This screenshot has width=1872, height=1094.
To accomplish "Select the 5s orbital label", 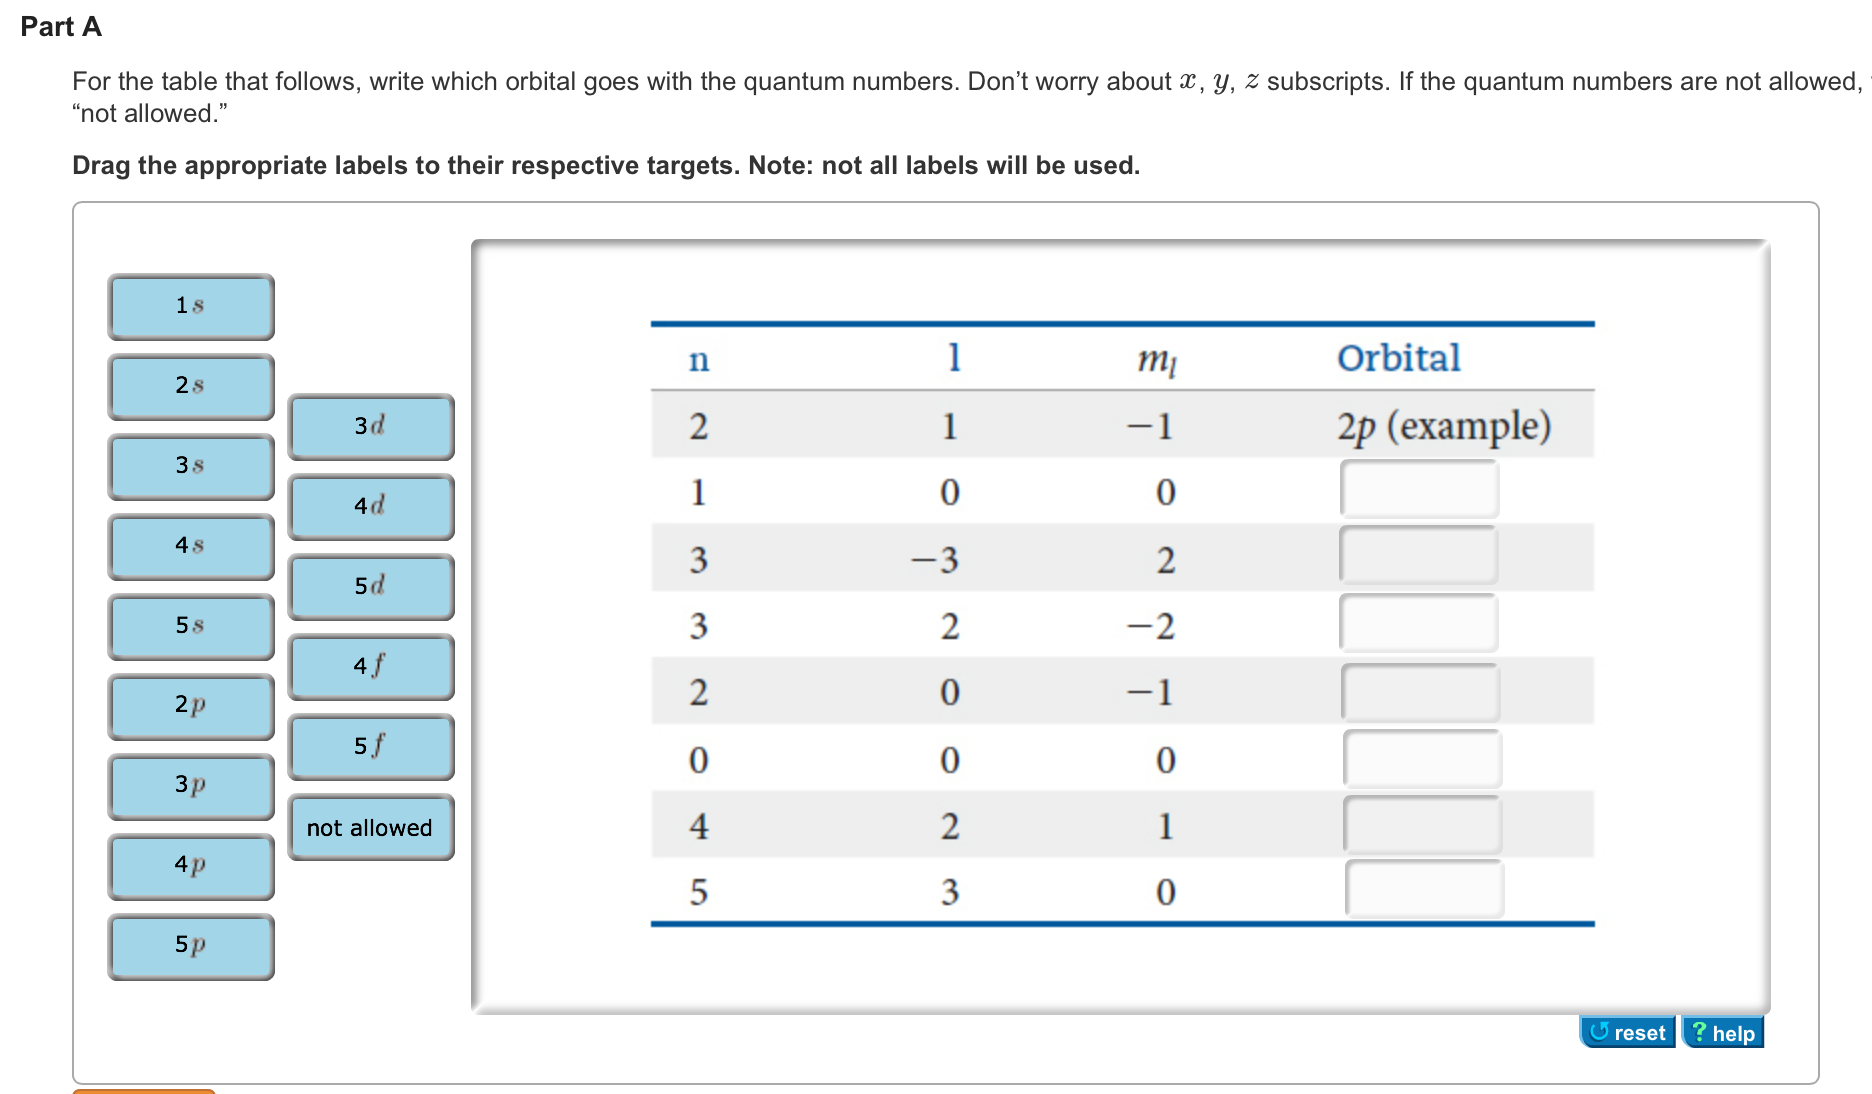I will (190, 627).
